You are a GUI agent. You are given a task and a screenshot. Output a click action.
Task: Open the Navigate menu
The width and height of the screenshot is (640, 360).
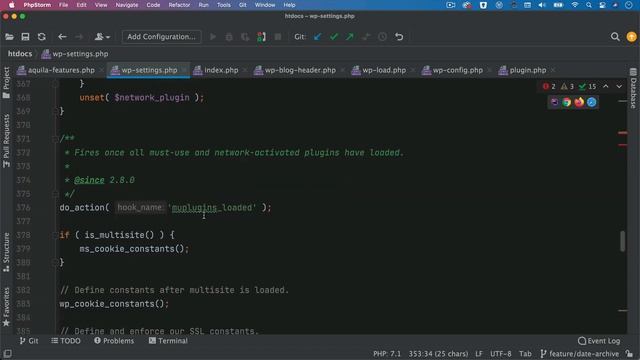[x=127, y=5]
